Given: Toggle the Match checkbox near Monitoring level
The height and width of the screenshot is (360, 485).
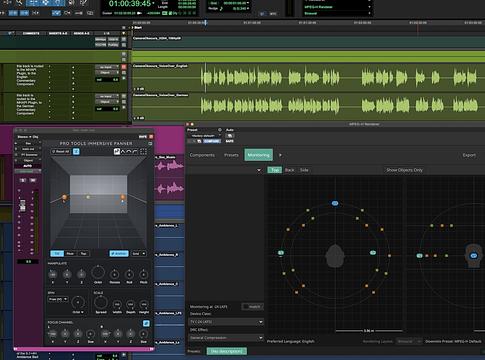Looking at the screenshot, I should [252, 306].
